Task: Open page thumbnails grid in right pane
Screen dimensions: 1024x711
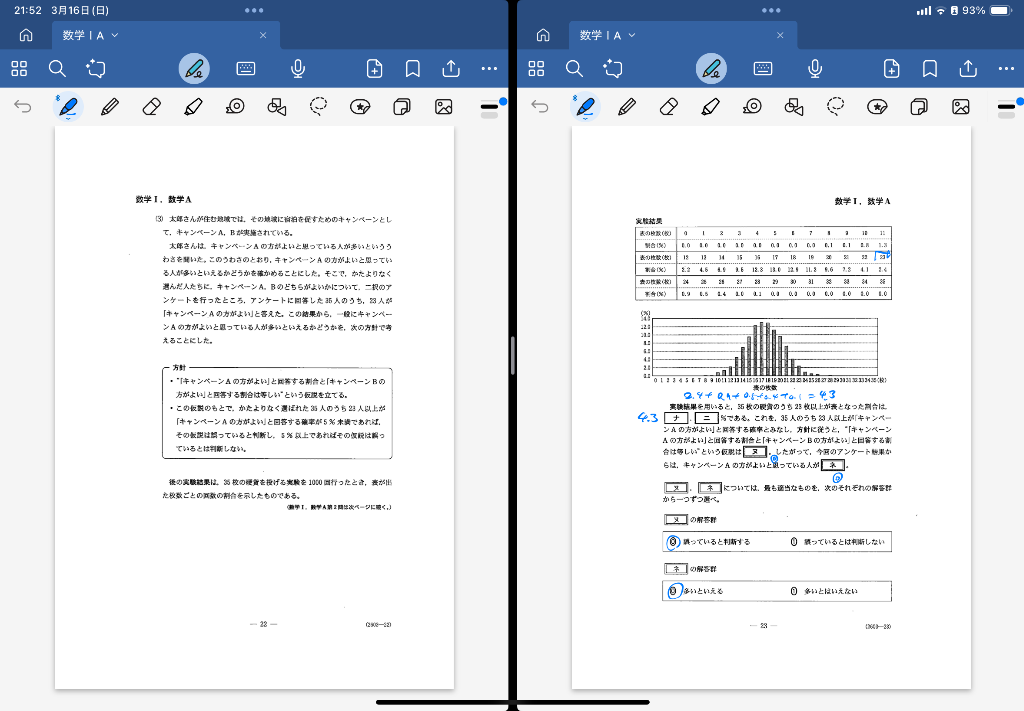Action: click(x=536, y=68)
